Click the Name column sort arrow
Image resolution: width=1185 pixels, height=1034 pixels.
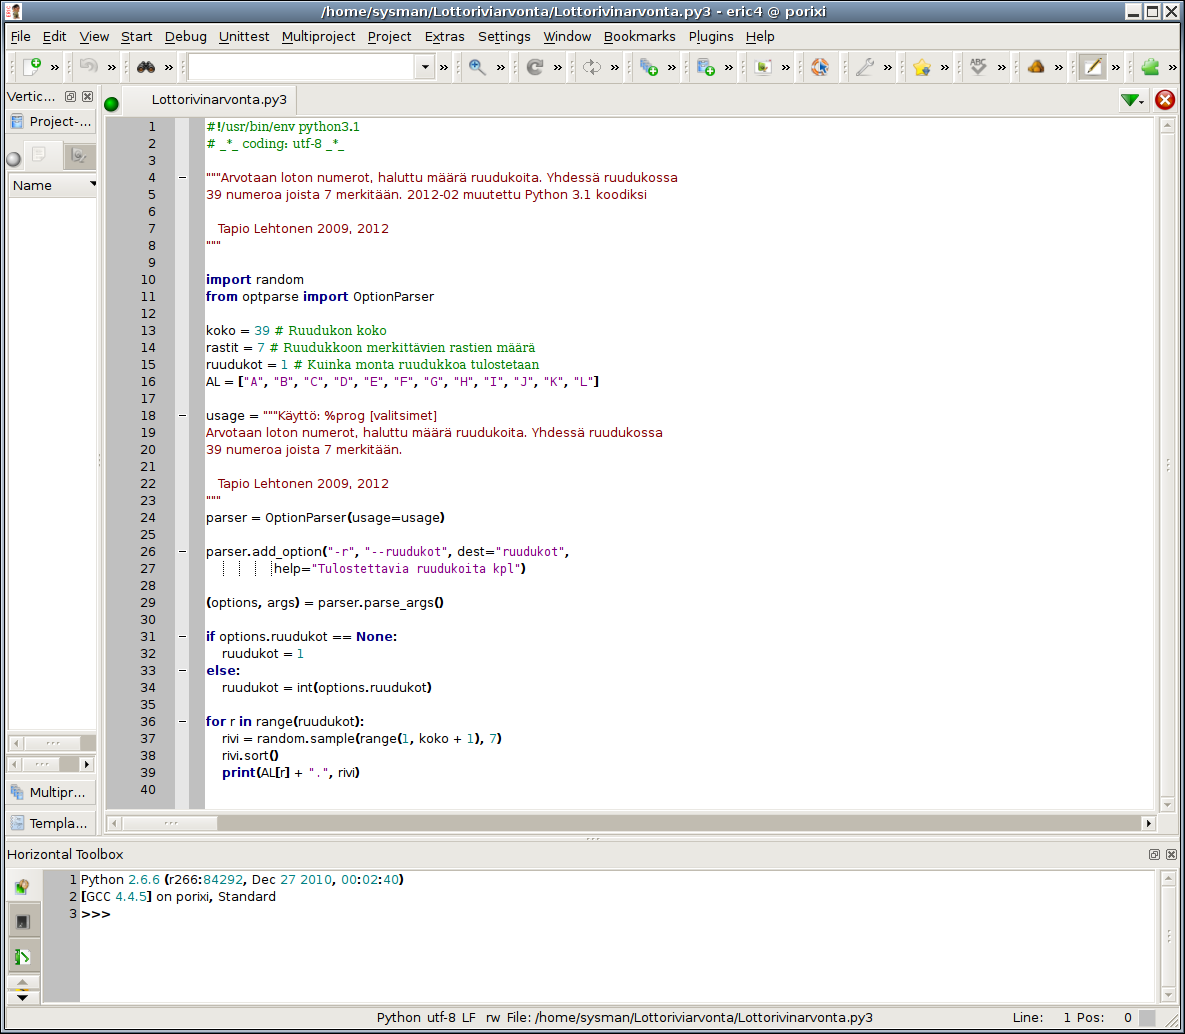coord(92,184)
